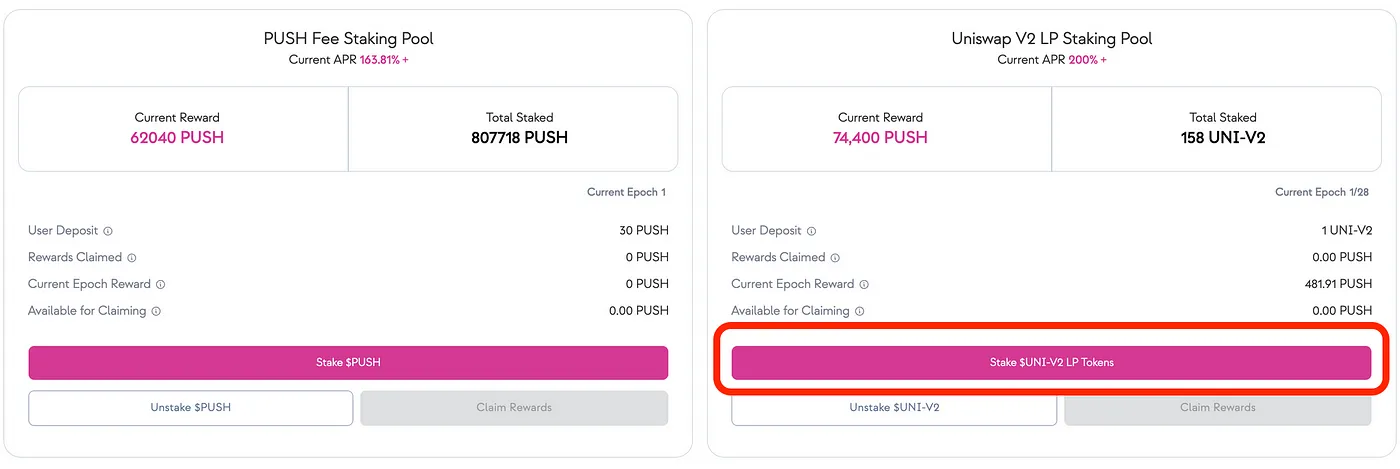Image resolution: width=1400 pixels, height=469 pixels.
Task: Click info icon beside PUSH pool Current Epoch Reward
Action: point(161,284)
